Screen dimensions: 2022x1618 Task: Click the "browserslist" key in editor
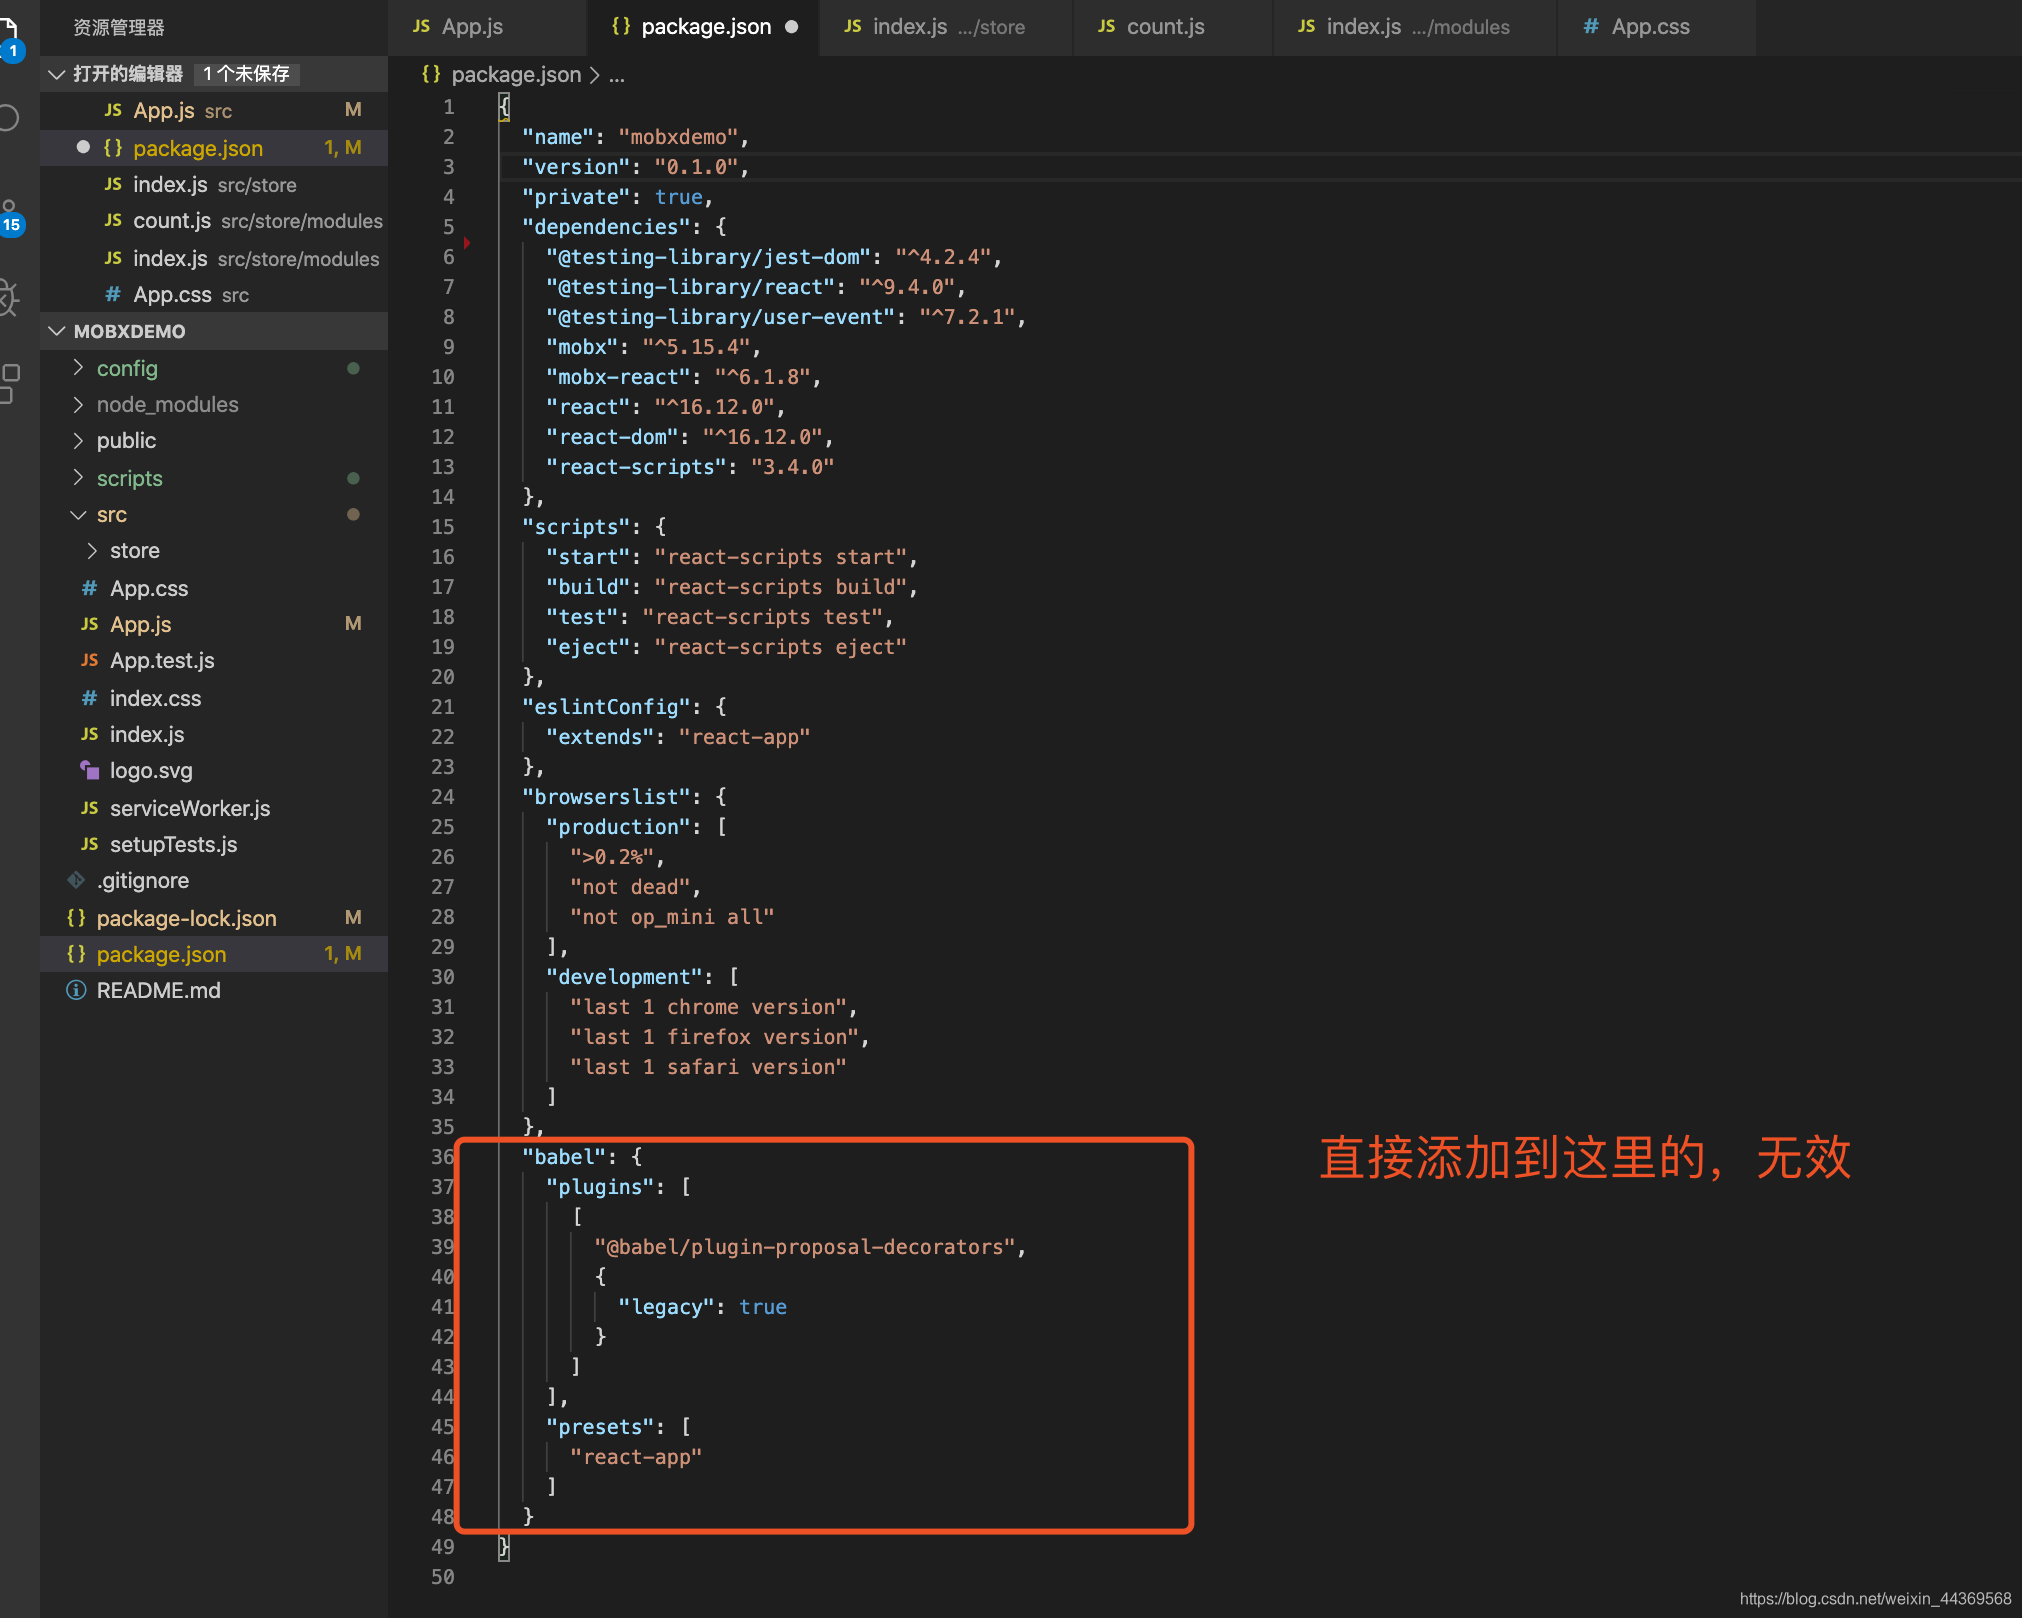[606, 797]
